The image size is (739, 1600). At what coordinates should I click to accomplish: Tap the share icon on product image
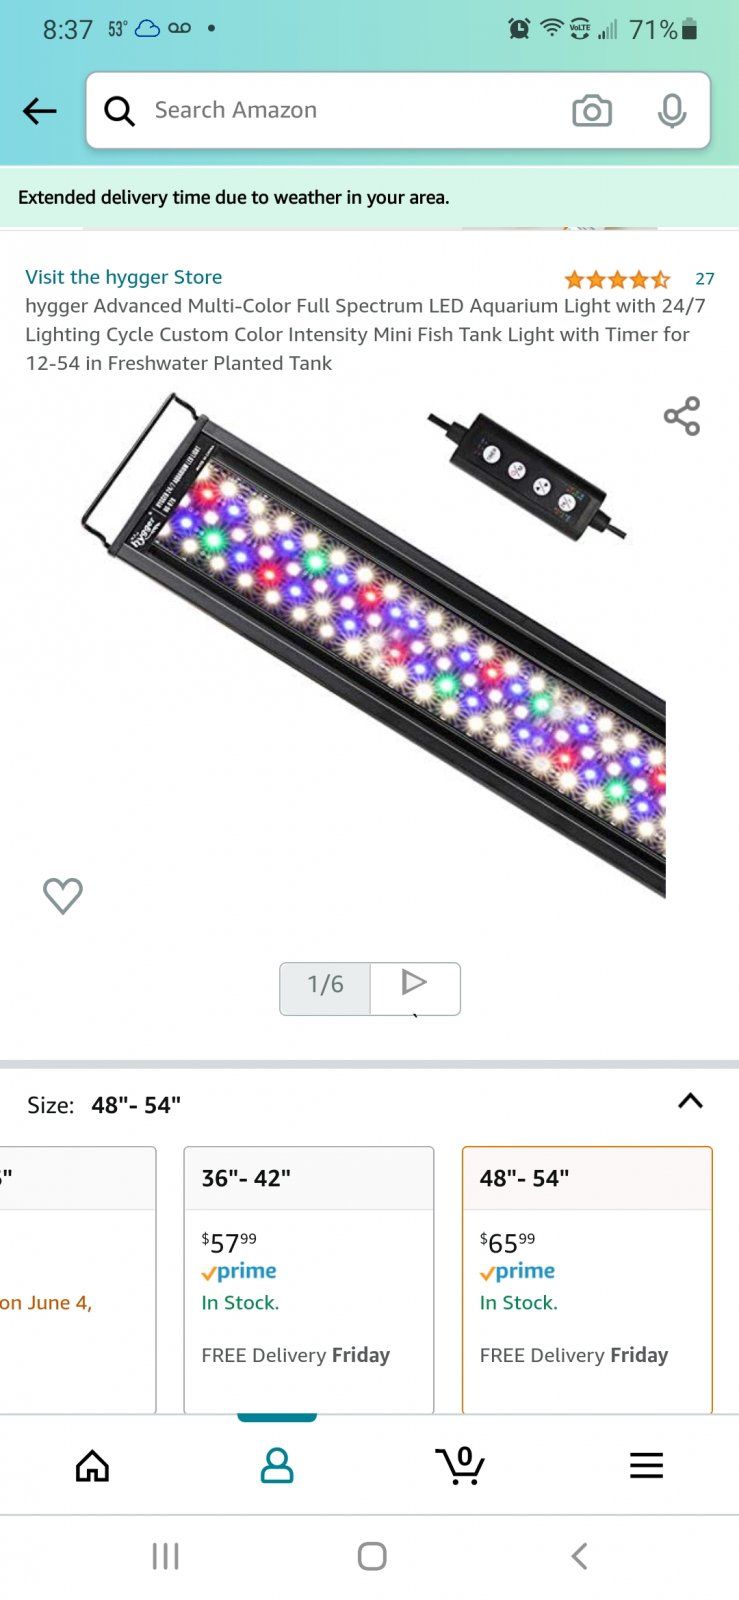pyautogui.click(x=682, y=416)
